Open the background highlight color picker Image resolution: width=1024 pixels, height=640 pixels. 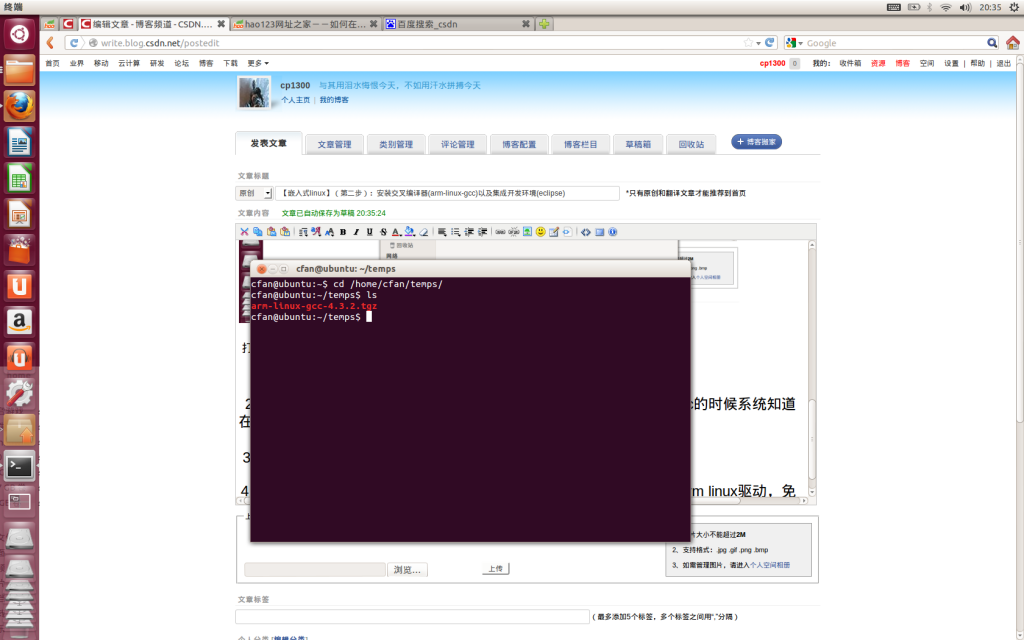409,232
